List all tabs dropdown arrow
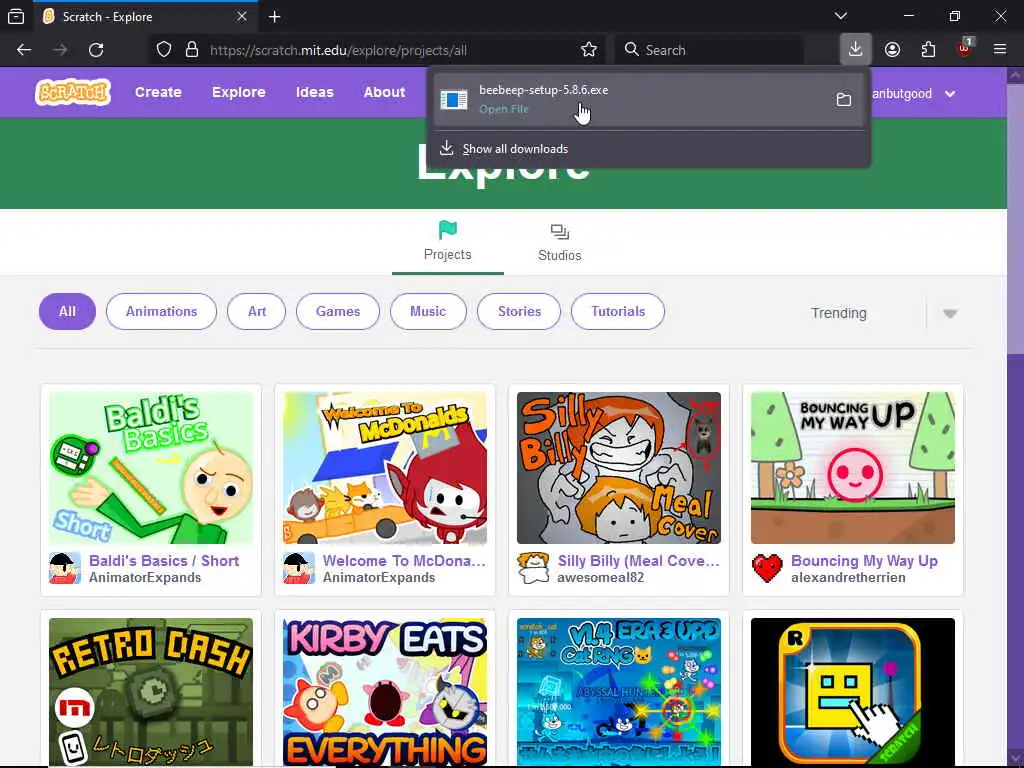 pos(840,16)
